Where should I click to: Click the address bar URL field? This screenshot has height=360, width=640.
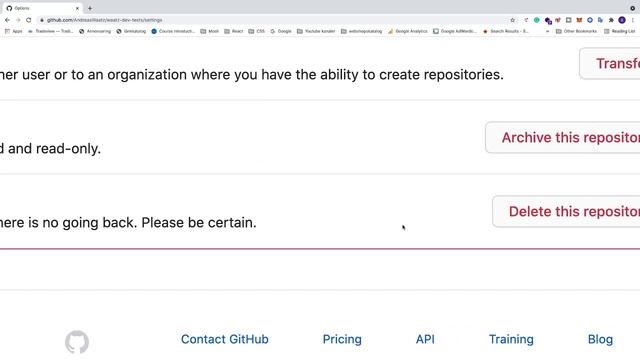273,20
